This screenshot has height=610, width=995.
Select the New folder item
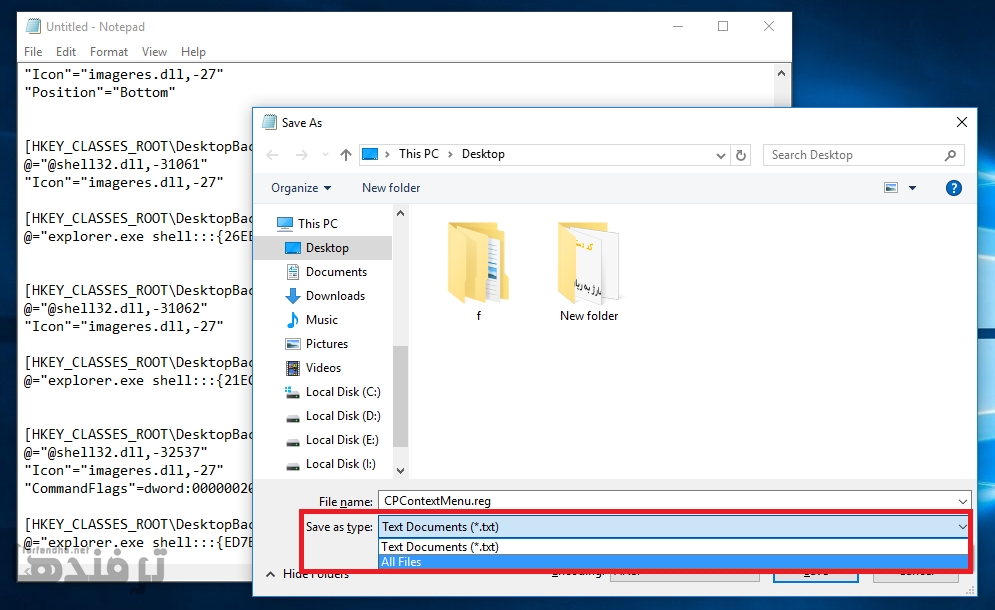(x=589, y=271)
